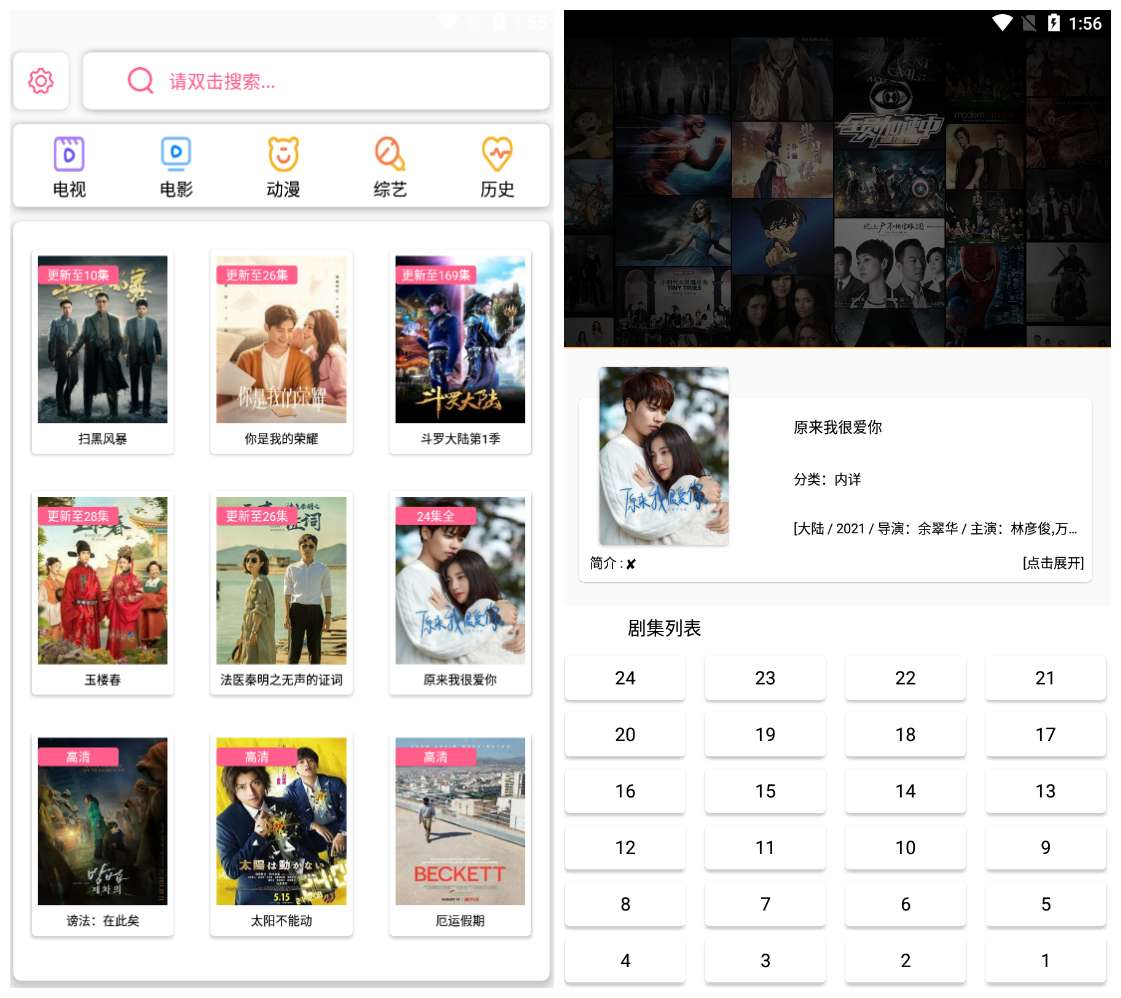Select the 电影 movie category icon
This screenshot has height=998, width=1121.
coord(176,155)
